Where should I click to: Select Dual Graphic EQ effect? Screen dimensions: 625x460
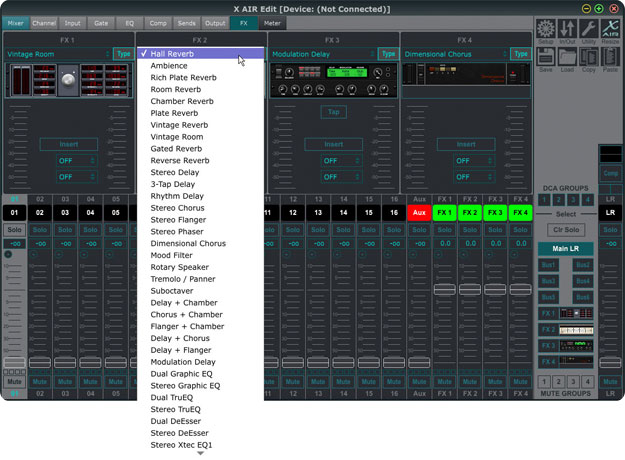[x=200, y=374]
